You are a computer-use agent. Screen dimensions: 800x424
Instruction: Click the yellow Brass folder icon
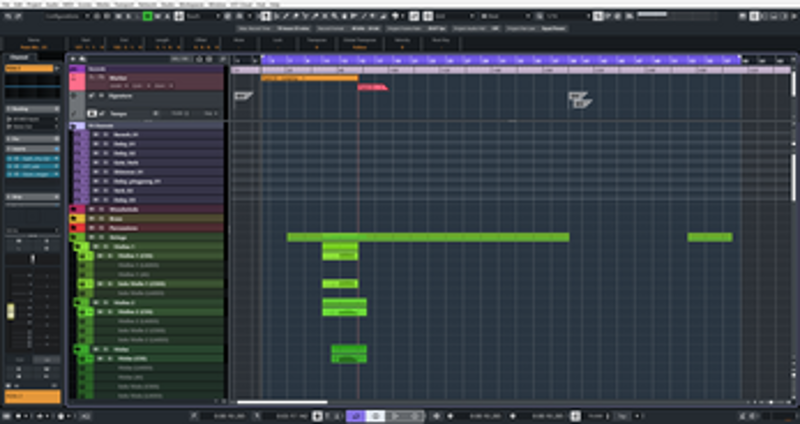pyautogui.click(x=74, y=218)
